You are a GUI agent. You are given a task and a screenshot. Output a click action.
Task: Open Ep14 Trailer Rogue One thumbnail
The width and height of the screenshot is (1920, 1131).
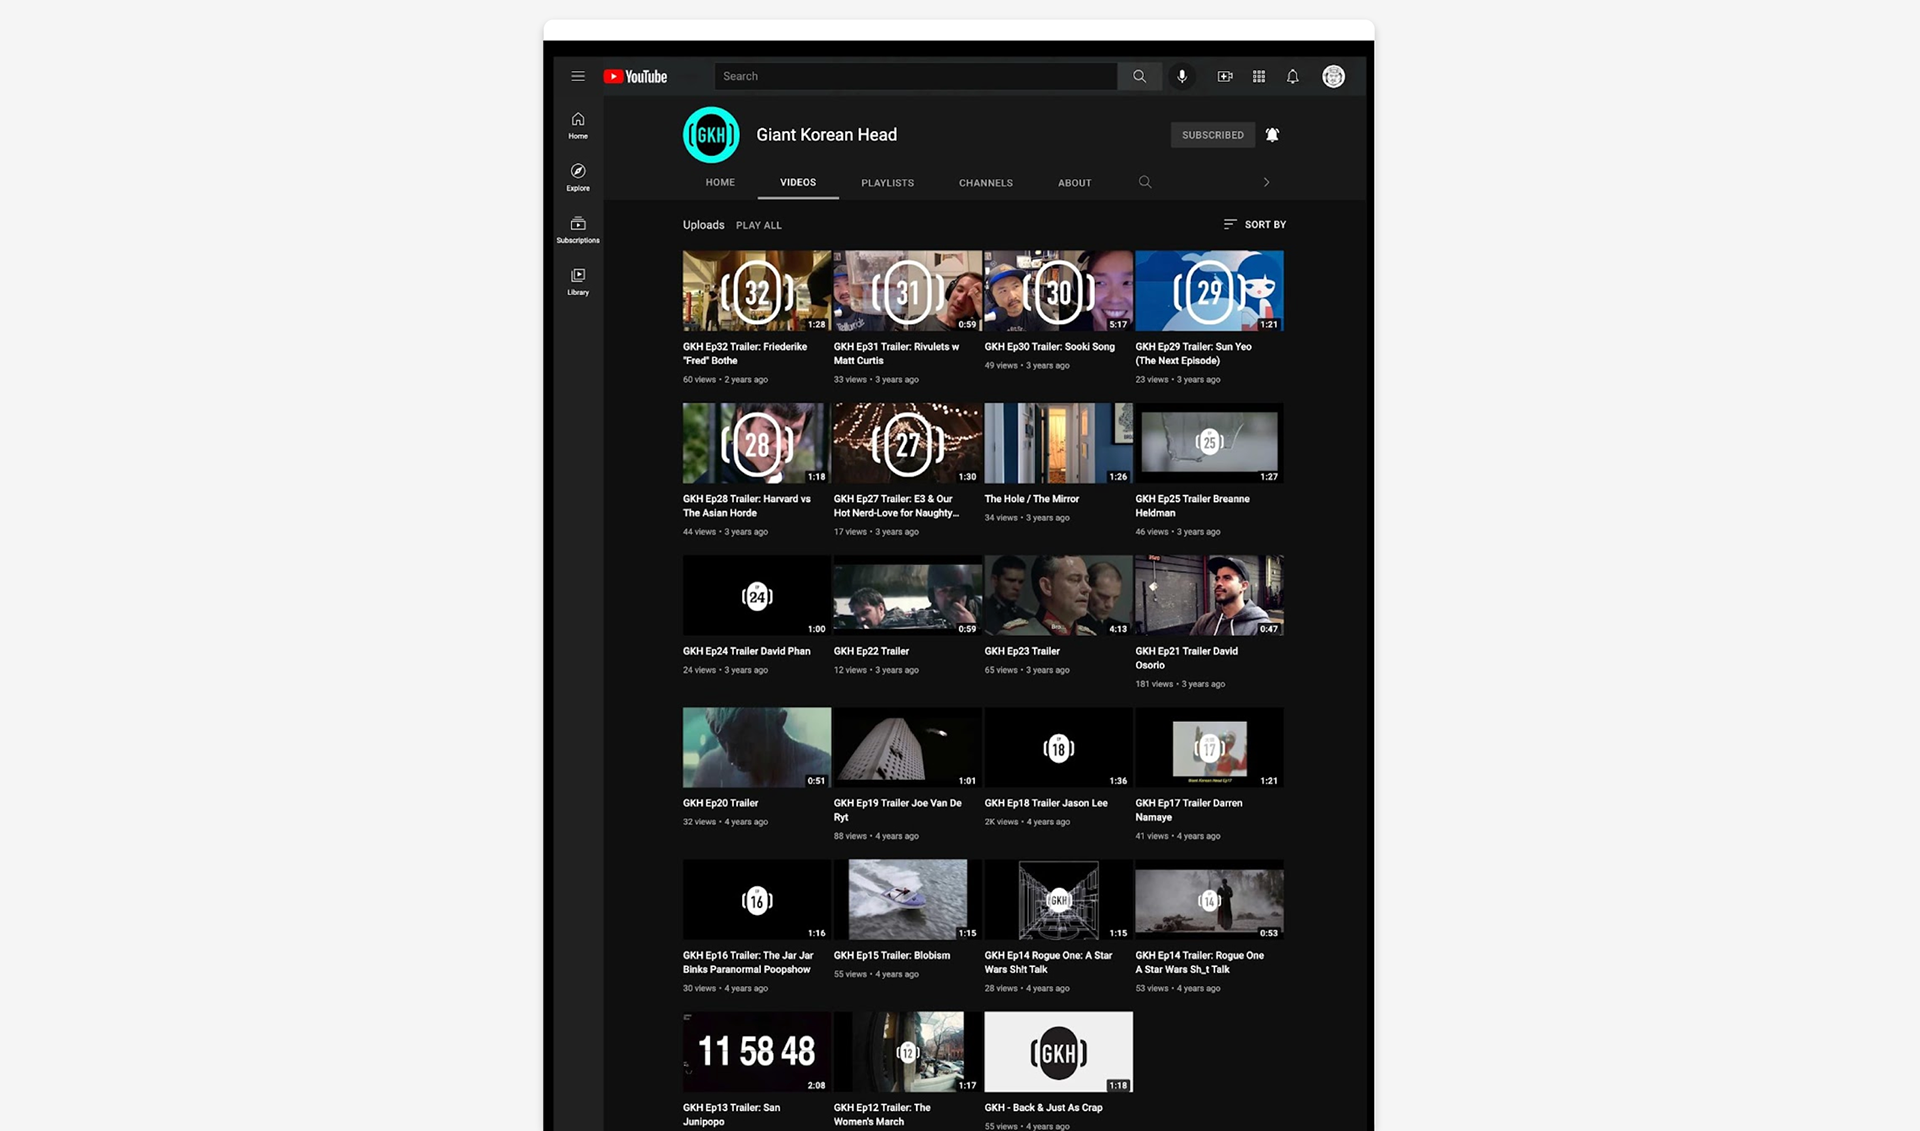tap(1209, 899)
